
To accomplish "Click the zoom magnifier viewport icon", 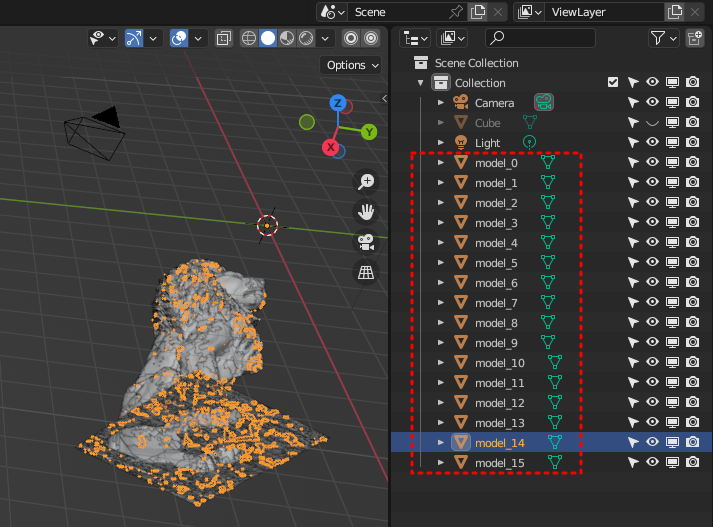I will coord(367,181).
